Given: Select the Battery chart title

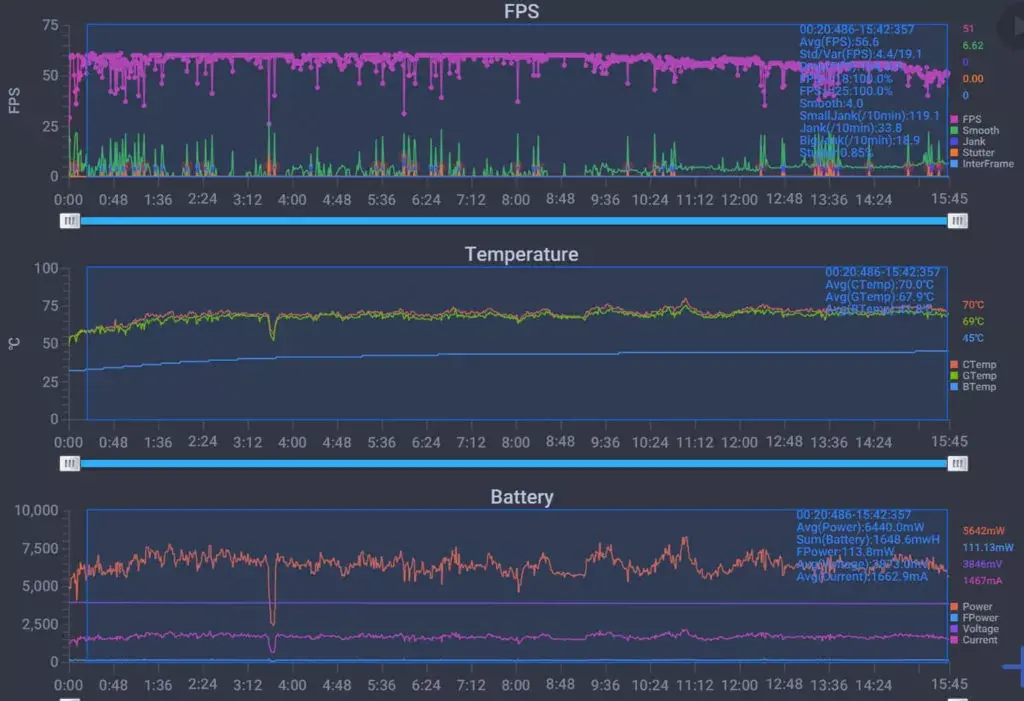Looking at the screenshot, I should [x=522, y=497].
